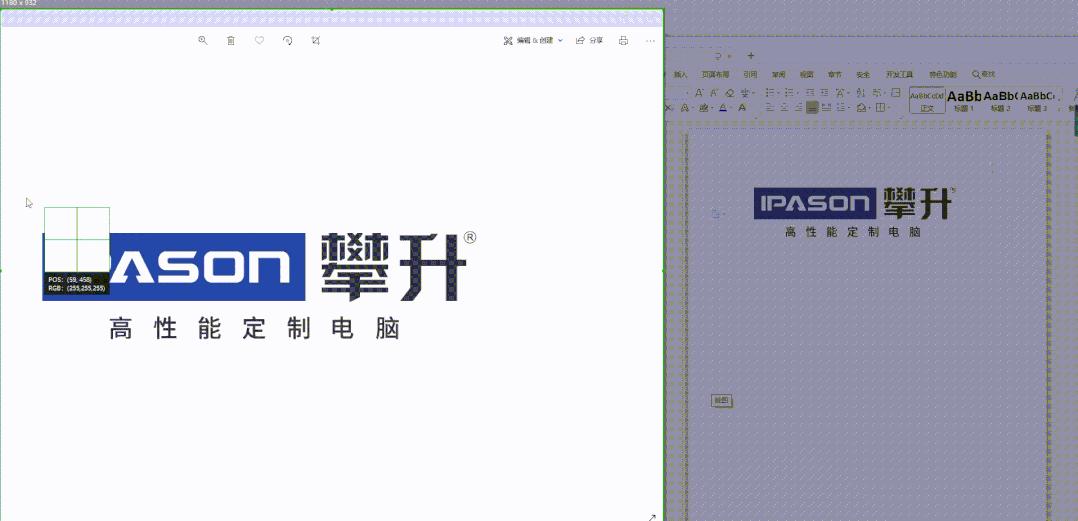Decrease font size in WPS ribbon

[714, 93]
